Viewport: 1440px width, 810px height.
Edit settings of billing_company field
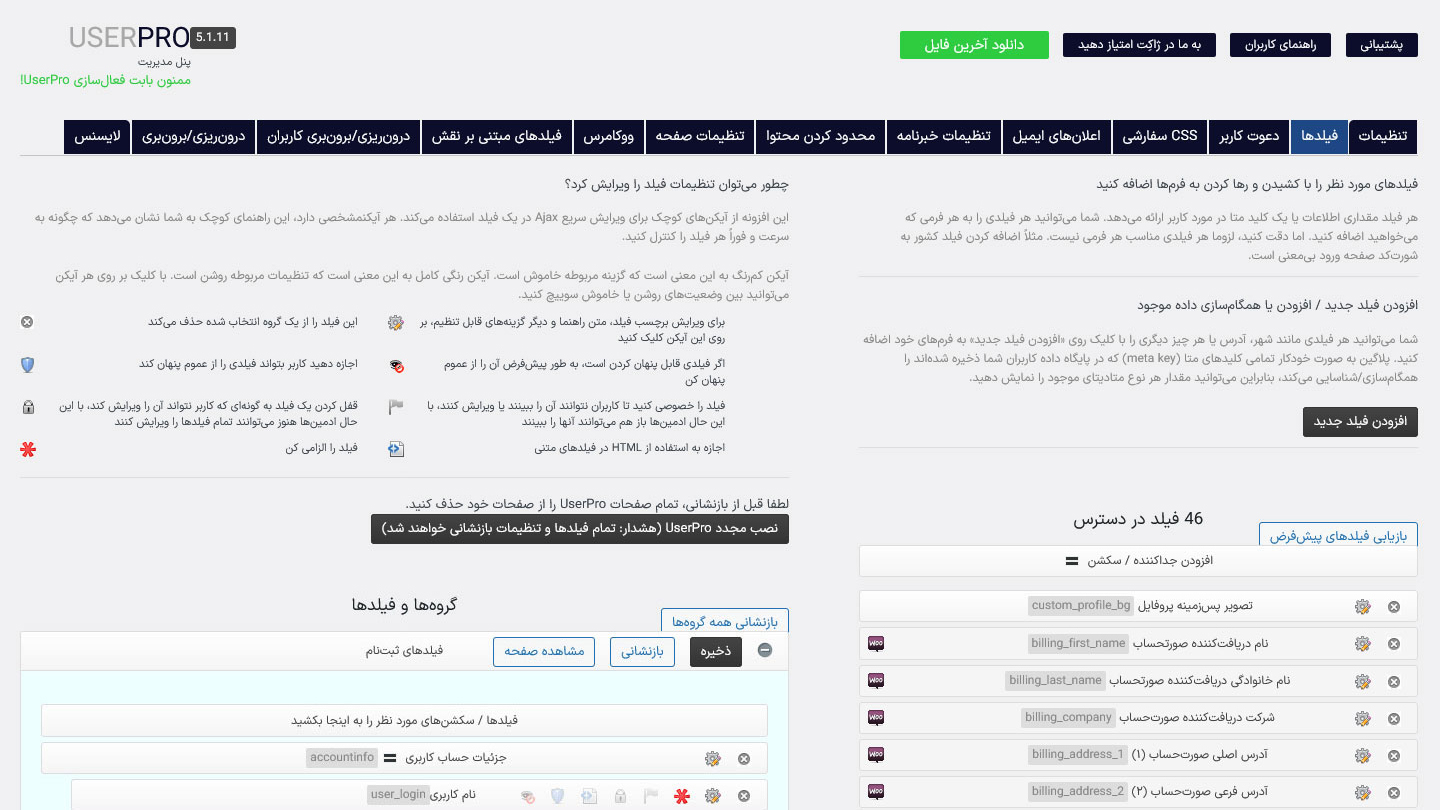pyautogui.click(x=1362, y=718)
